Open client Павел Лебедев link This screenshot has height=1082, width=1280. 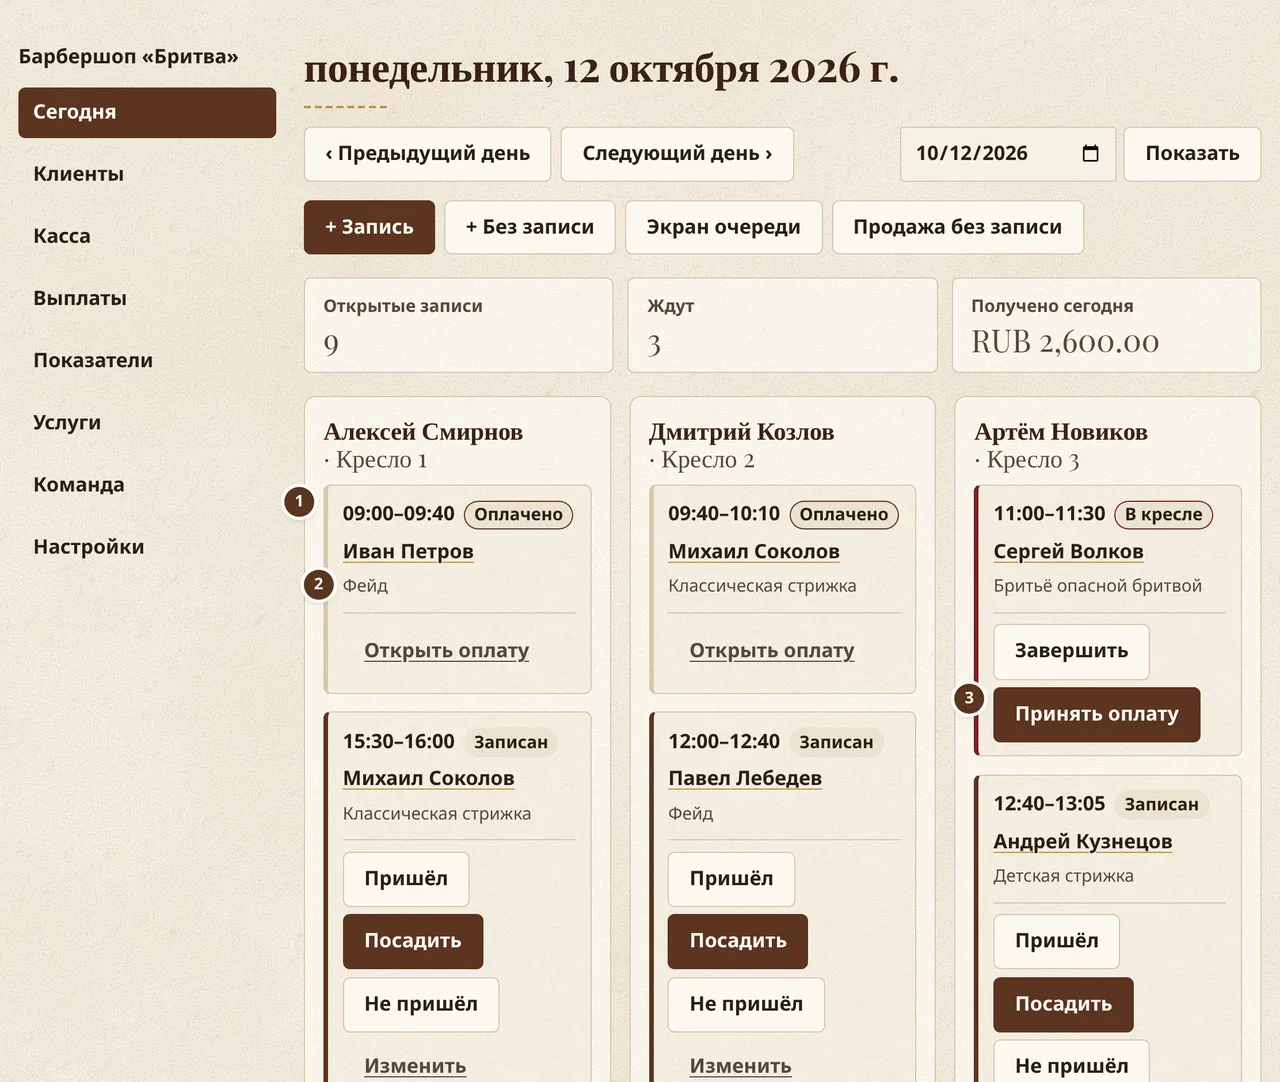coord(745,778)
